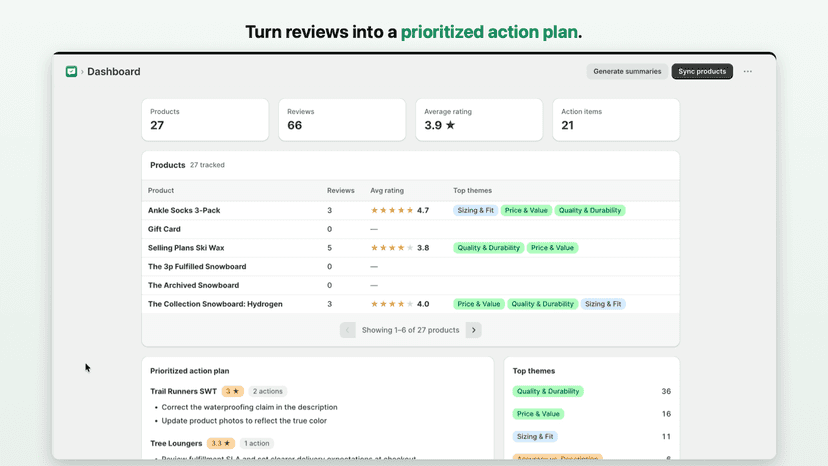Click the Top themes panel heading
828x466 pixels.
pyautogui.click(x=534, y=371)
